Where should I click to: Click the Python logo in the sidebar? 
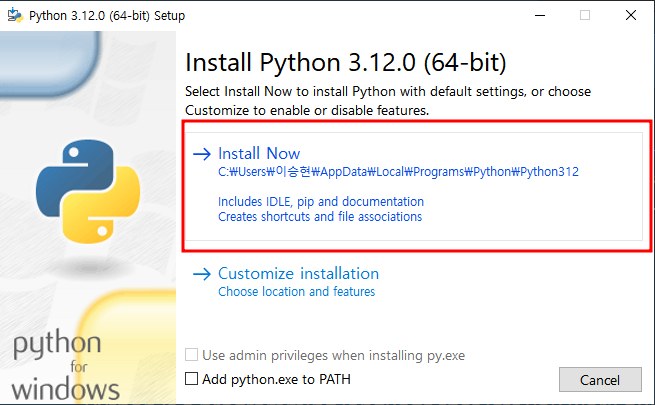[x=88, y=191]
